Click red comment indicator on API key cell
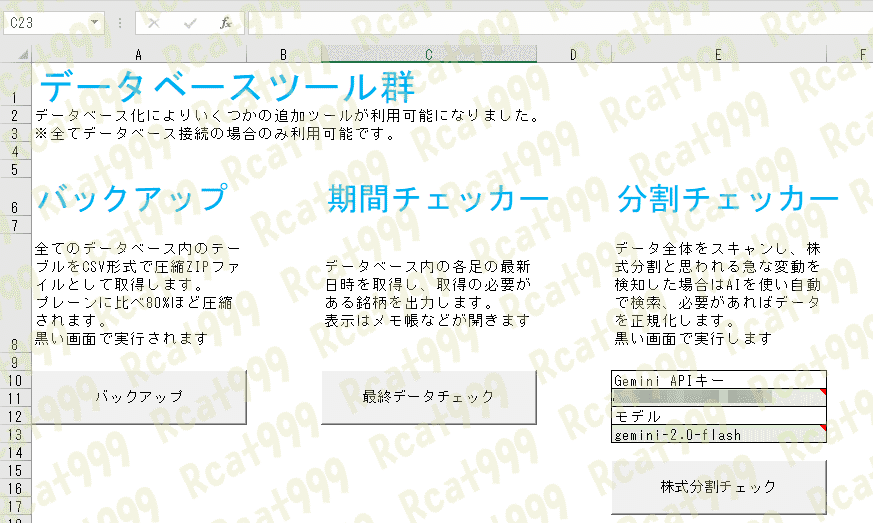873x523 pixels. pyautogui.click(x=823, y=393)
